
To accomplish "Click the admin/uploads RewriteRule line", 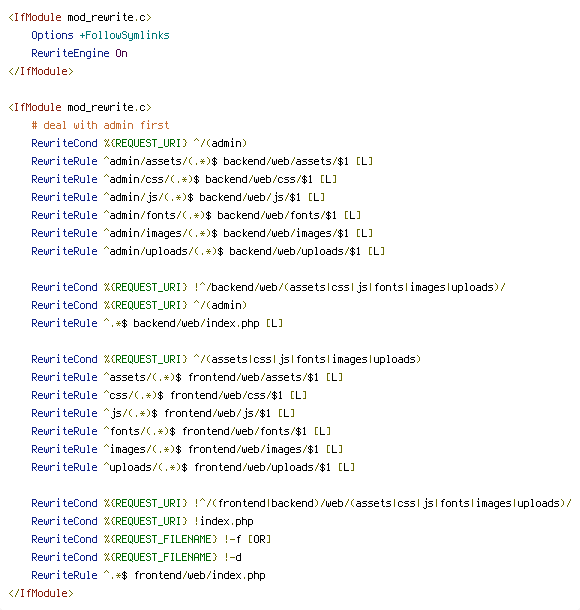I will click(x=208, y=251).
